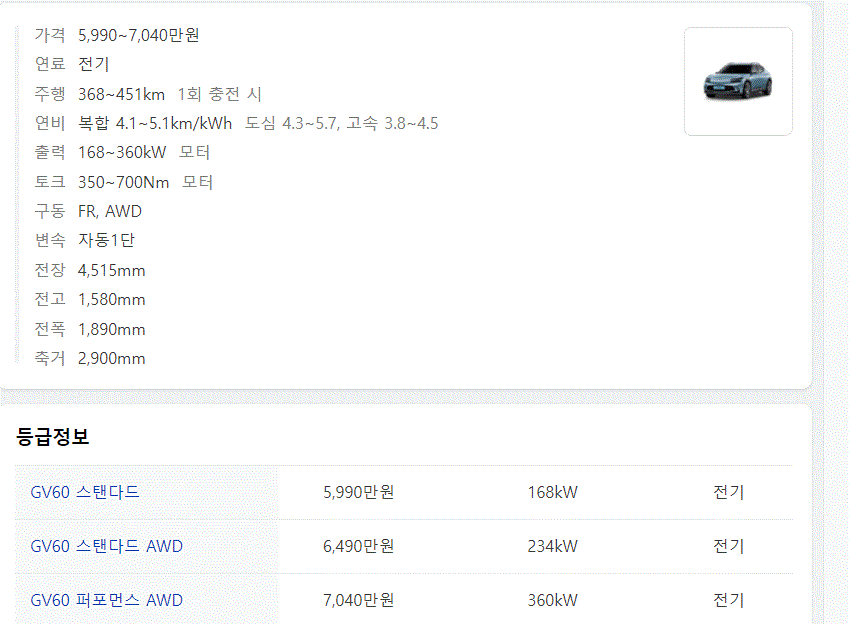
Task: Click the 1회 충전 시 note
Action: [x=220, y=94]
